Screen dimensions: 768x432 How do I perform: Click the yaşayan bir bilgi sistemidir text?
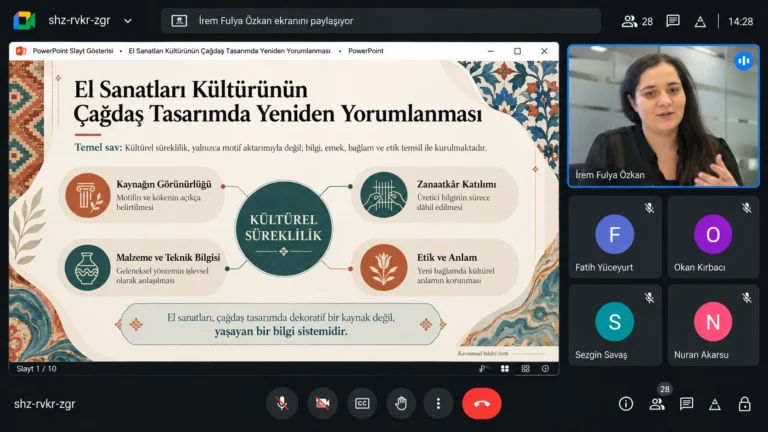pyautogui.click(x=281, y=332)
